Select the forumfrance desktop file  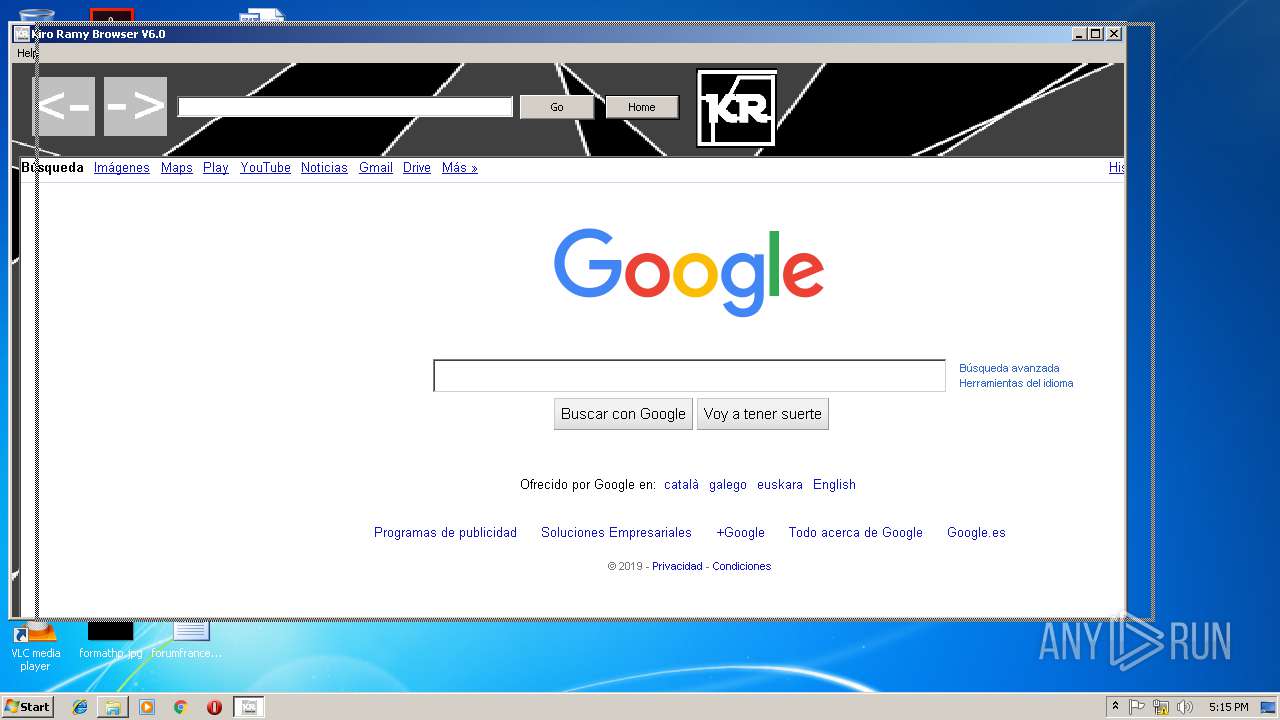pos(187,641)
